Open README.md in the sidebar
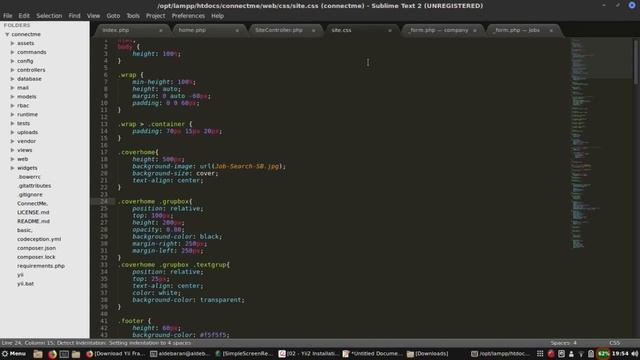This screenshot has height=360, width=640. [33, 221]
